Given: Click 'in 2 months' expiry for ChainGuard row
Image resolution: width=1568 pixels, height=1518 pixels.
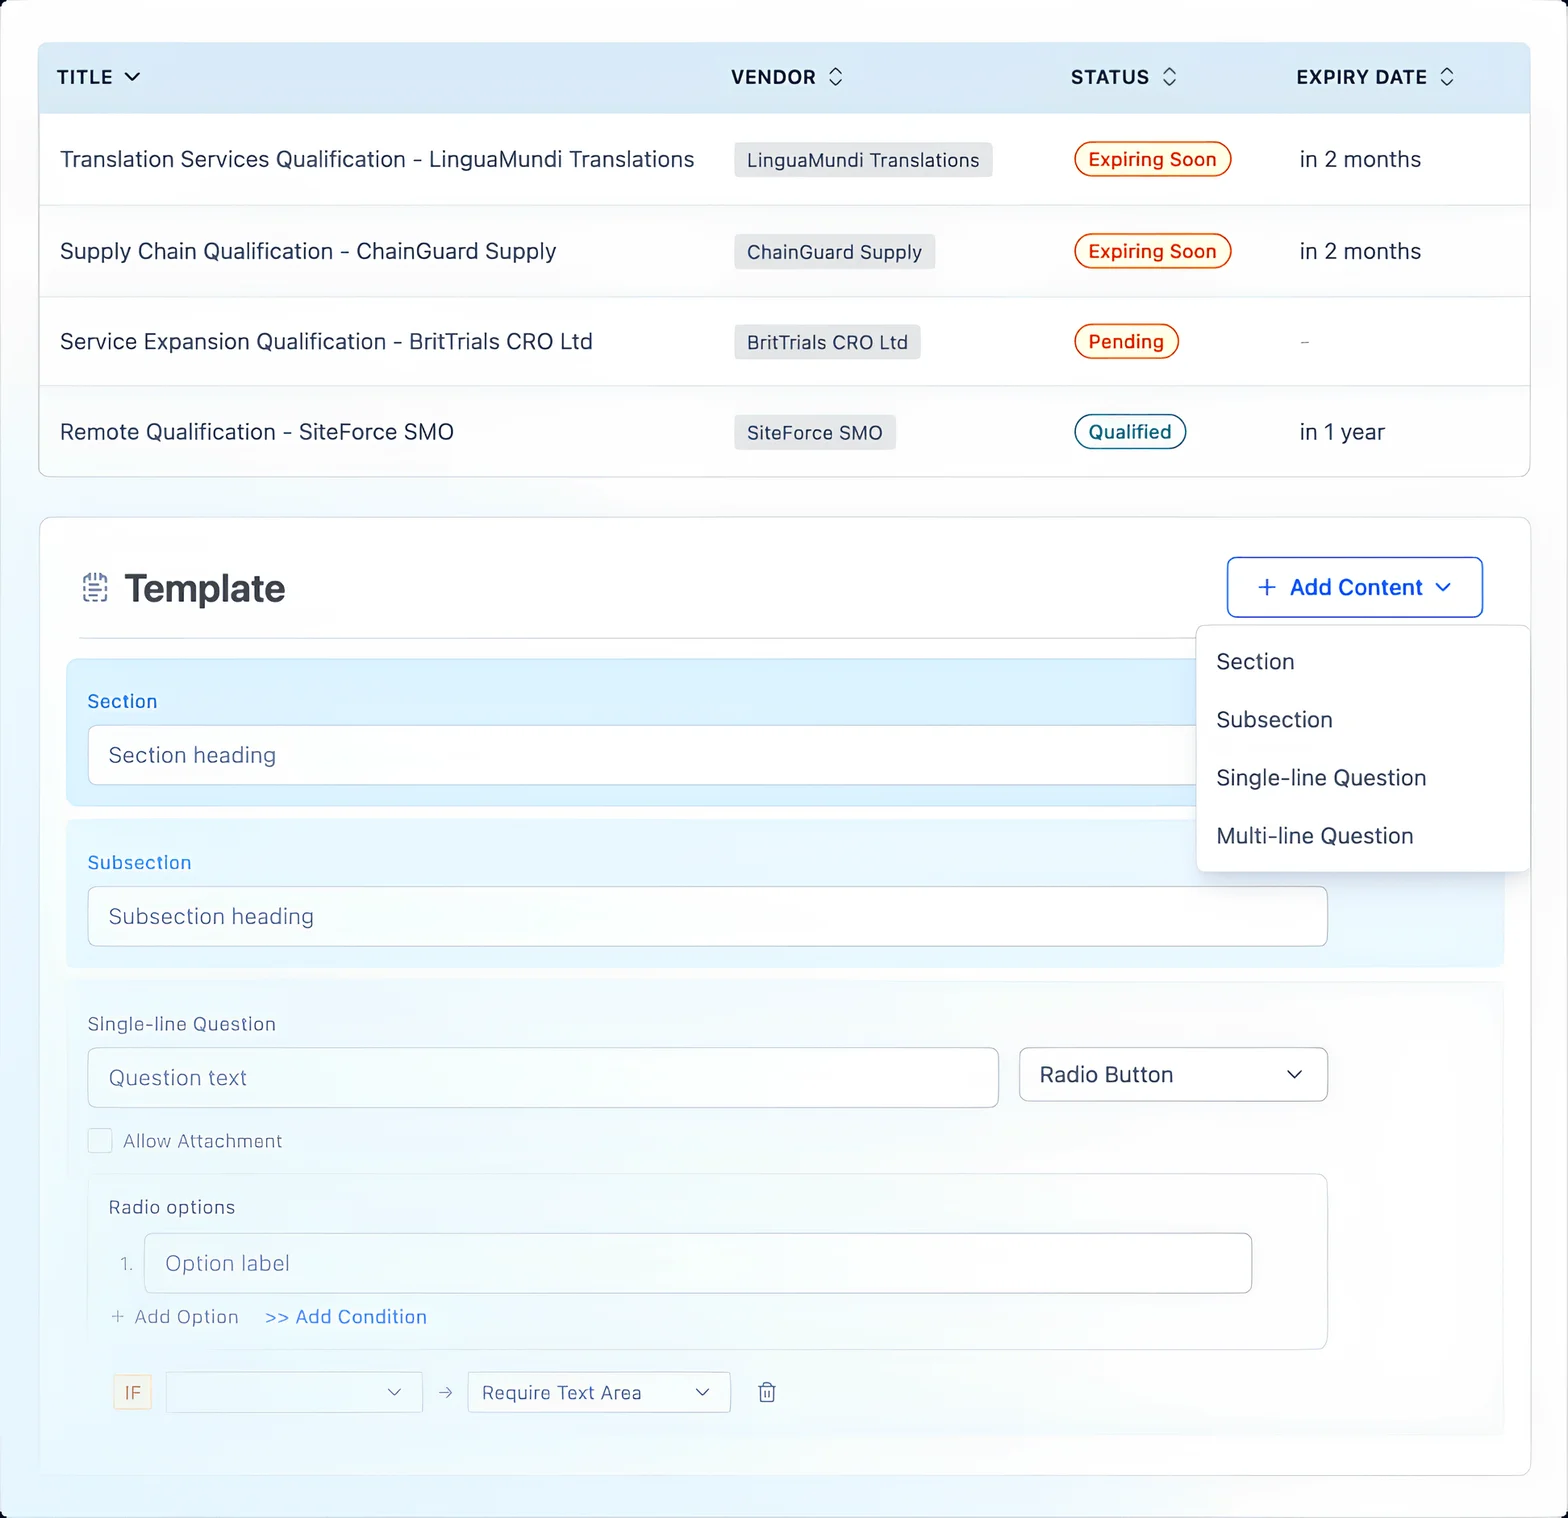Looking at the screenshot, I should (x=1360, y=251).
